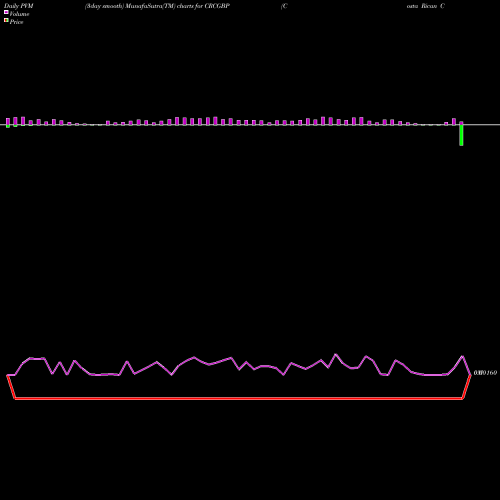The image size is (500, 500).
Task: Click the tall green volume bar
Action: point(461,135)
